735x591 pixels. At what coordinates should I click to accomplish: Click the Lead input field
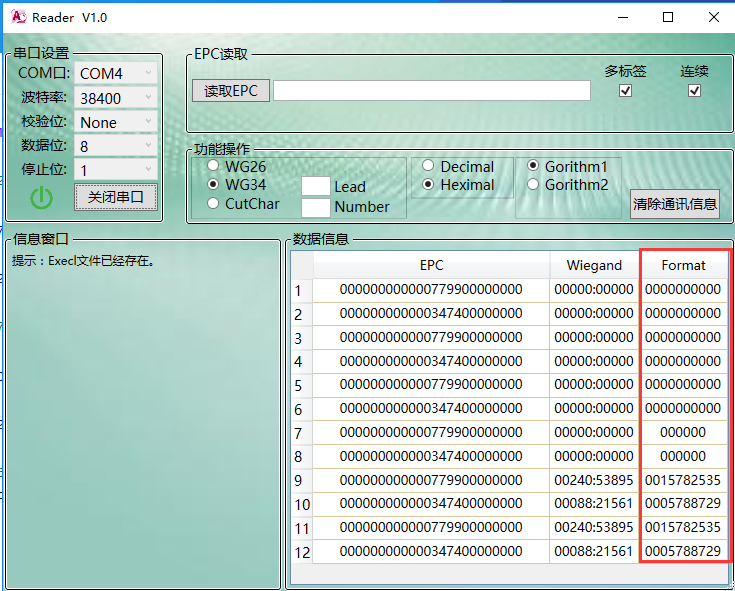(316, 186)
